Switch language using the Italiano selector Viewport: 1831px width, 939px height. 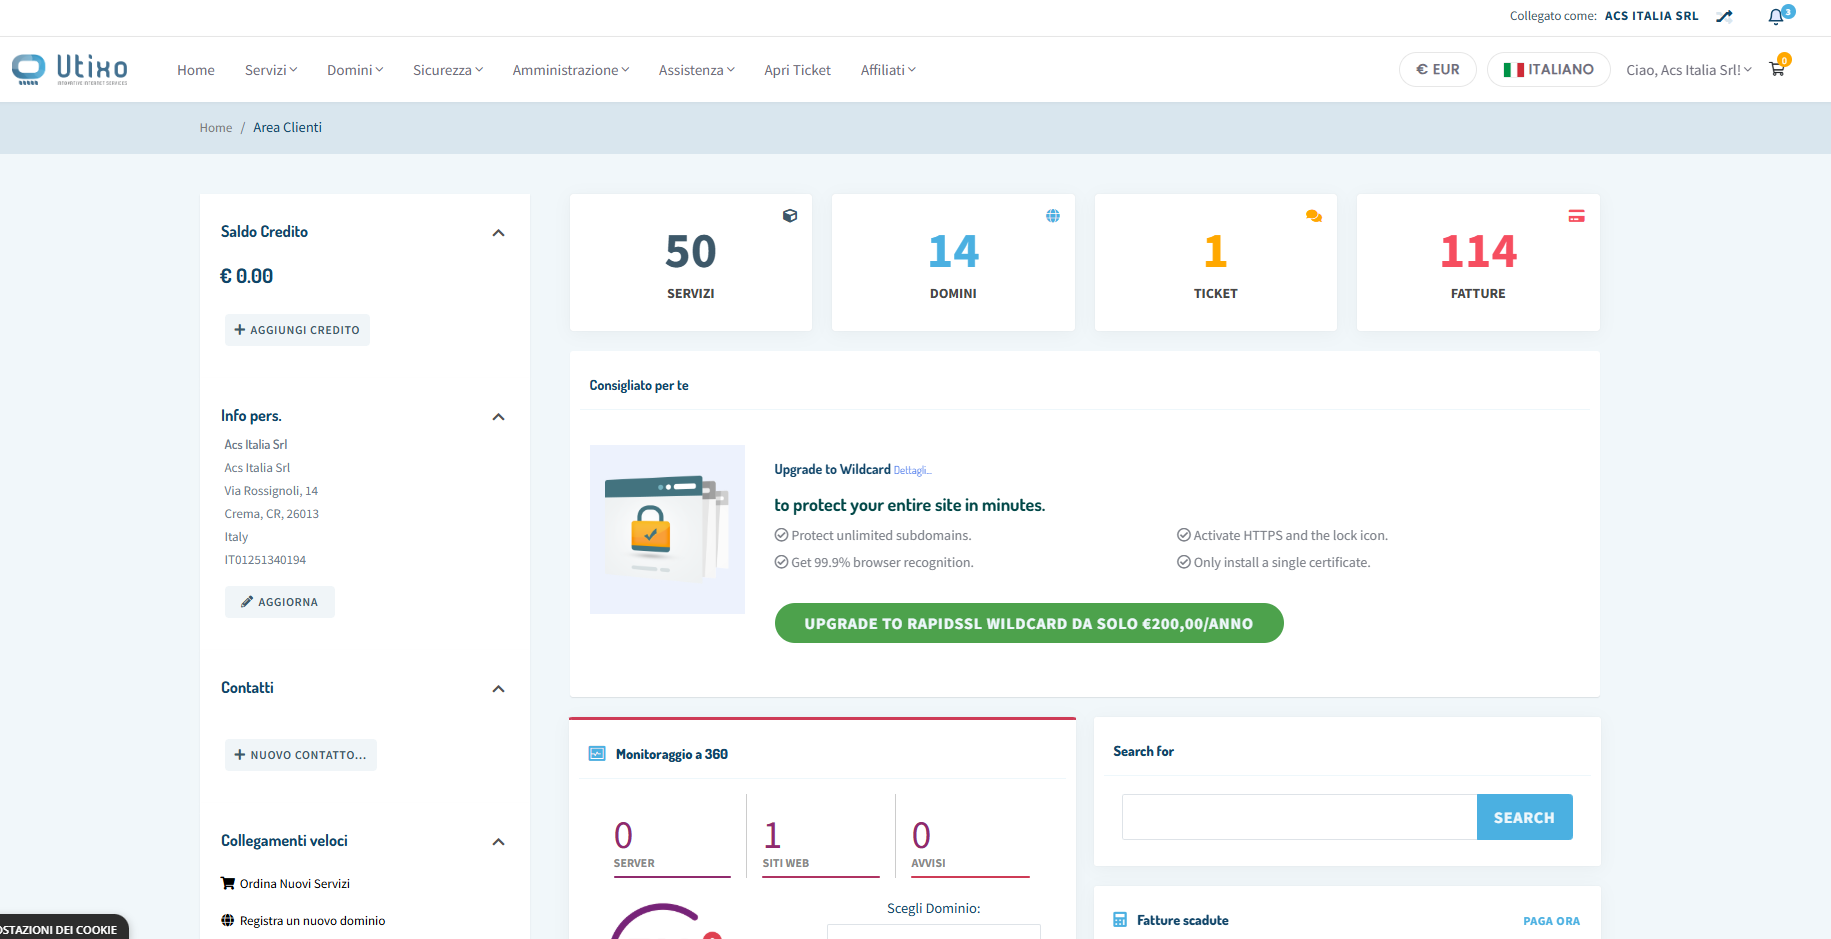1548,69
